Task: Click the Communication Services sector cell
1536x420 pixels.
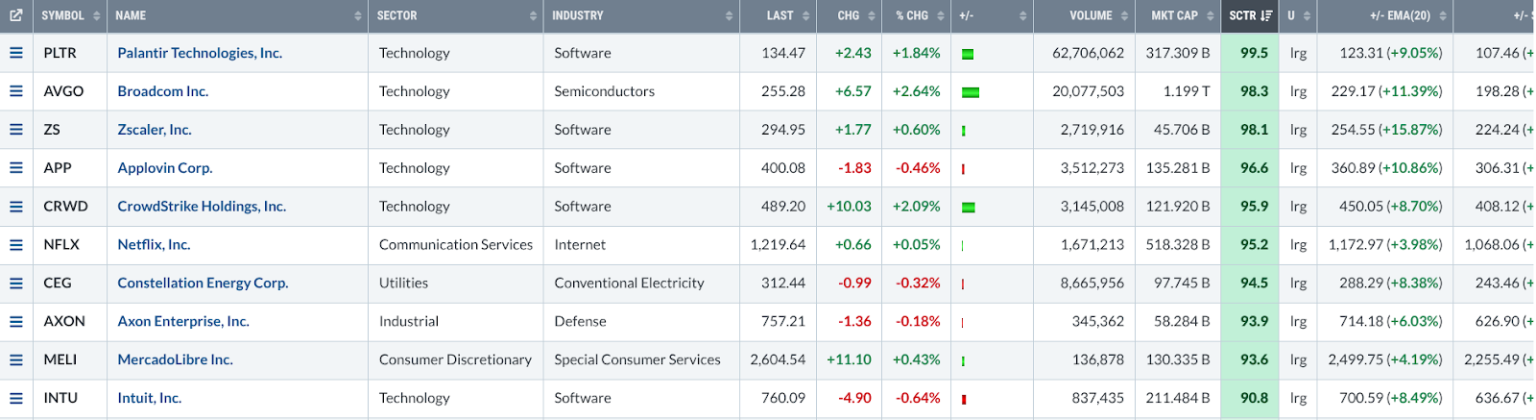Action: pos(456,244)
